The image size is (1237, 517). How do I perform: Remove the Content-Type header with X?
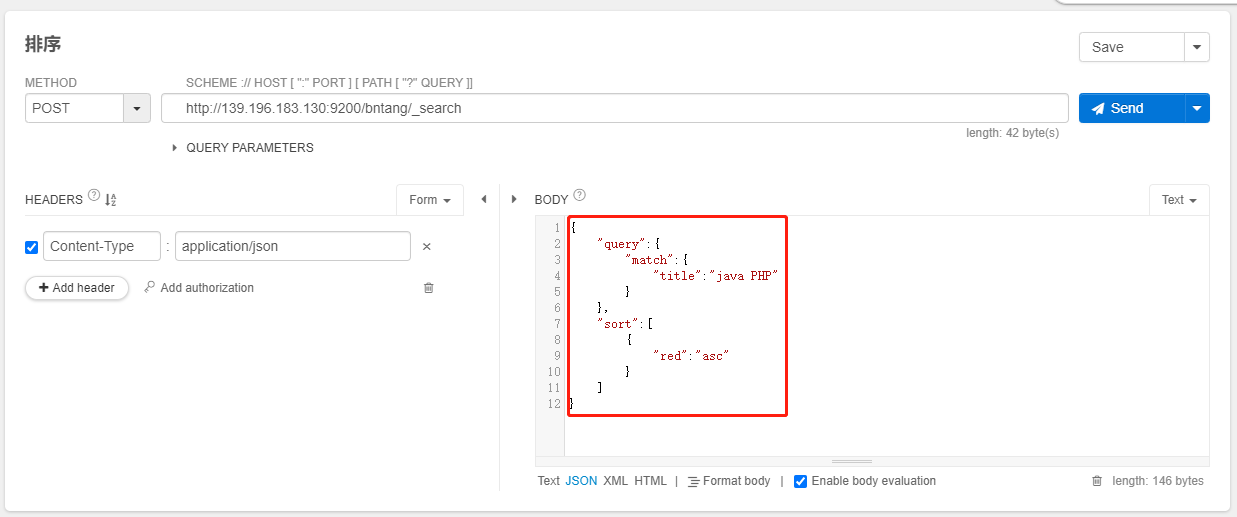pyautogui.click(x=426, y=247)
